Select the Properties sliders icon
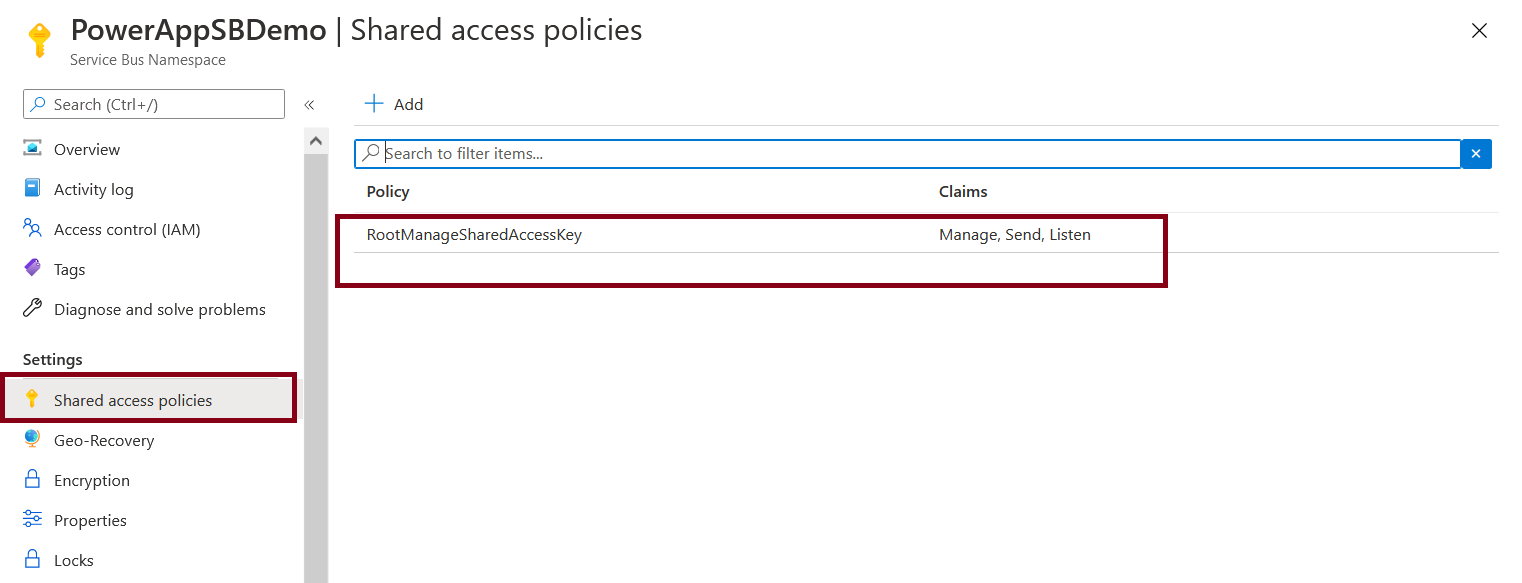This screenshot has width=1522, height=583. (33, 519)
